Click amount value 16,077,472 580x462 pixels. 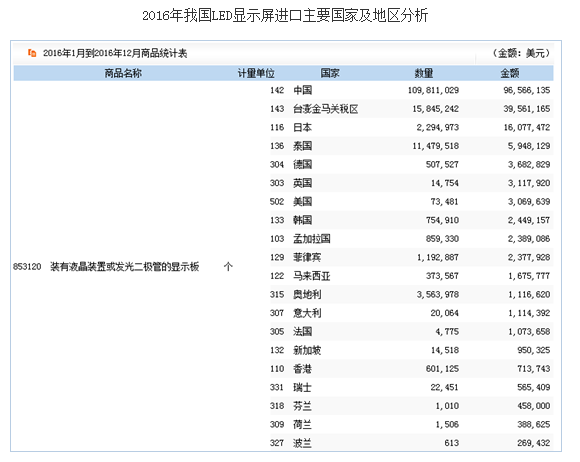point(527,127)
